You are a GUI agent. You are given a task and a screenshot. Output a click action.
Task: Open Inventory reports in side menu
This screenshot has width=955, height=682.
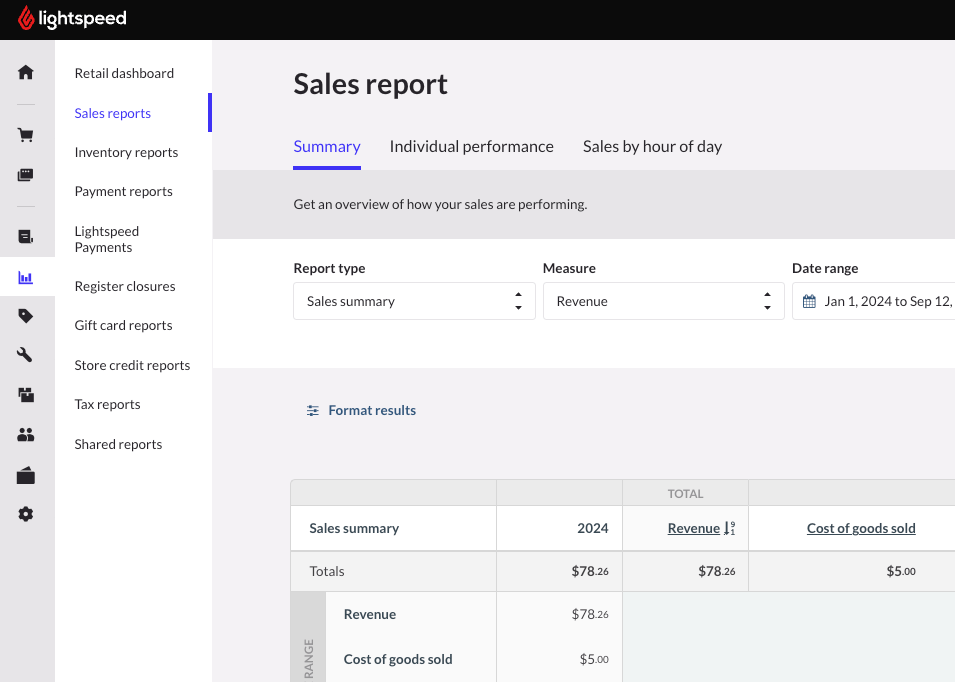click(x=126, y=152)
